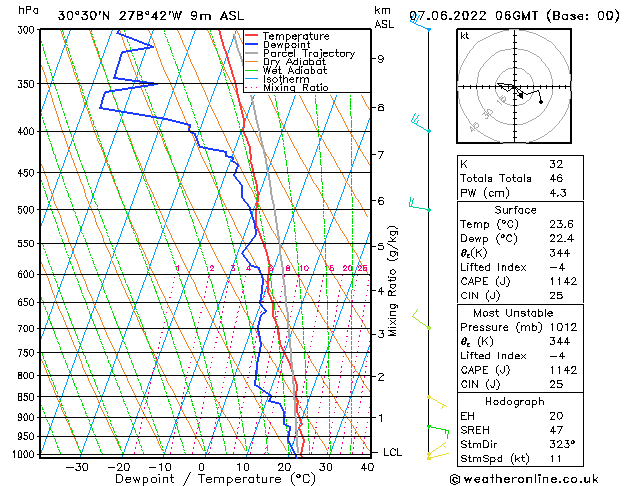Select the Isotherm legend entry
The width and height of the screenshot is (629, 486).
click(277, 79)
